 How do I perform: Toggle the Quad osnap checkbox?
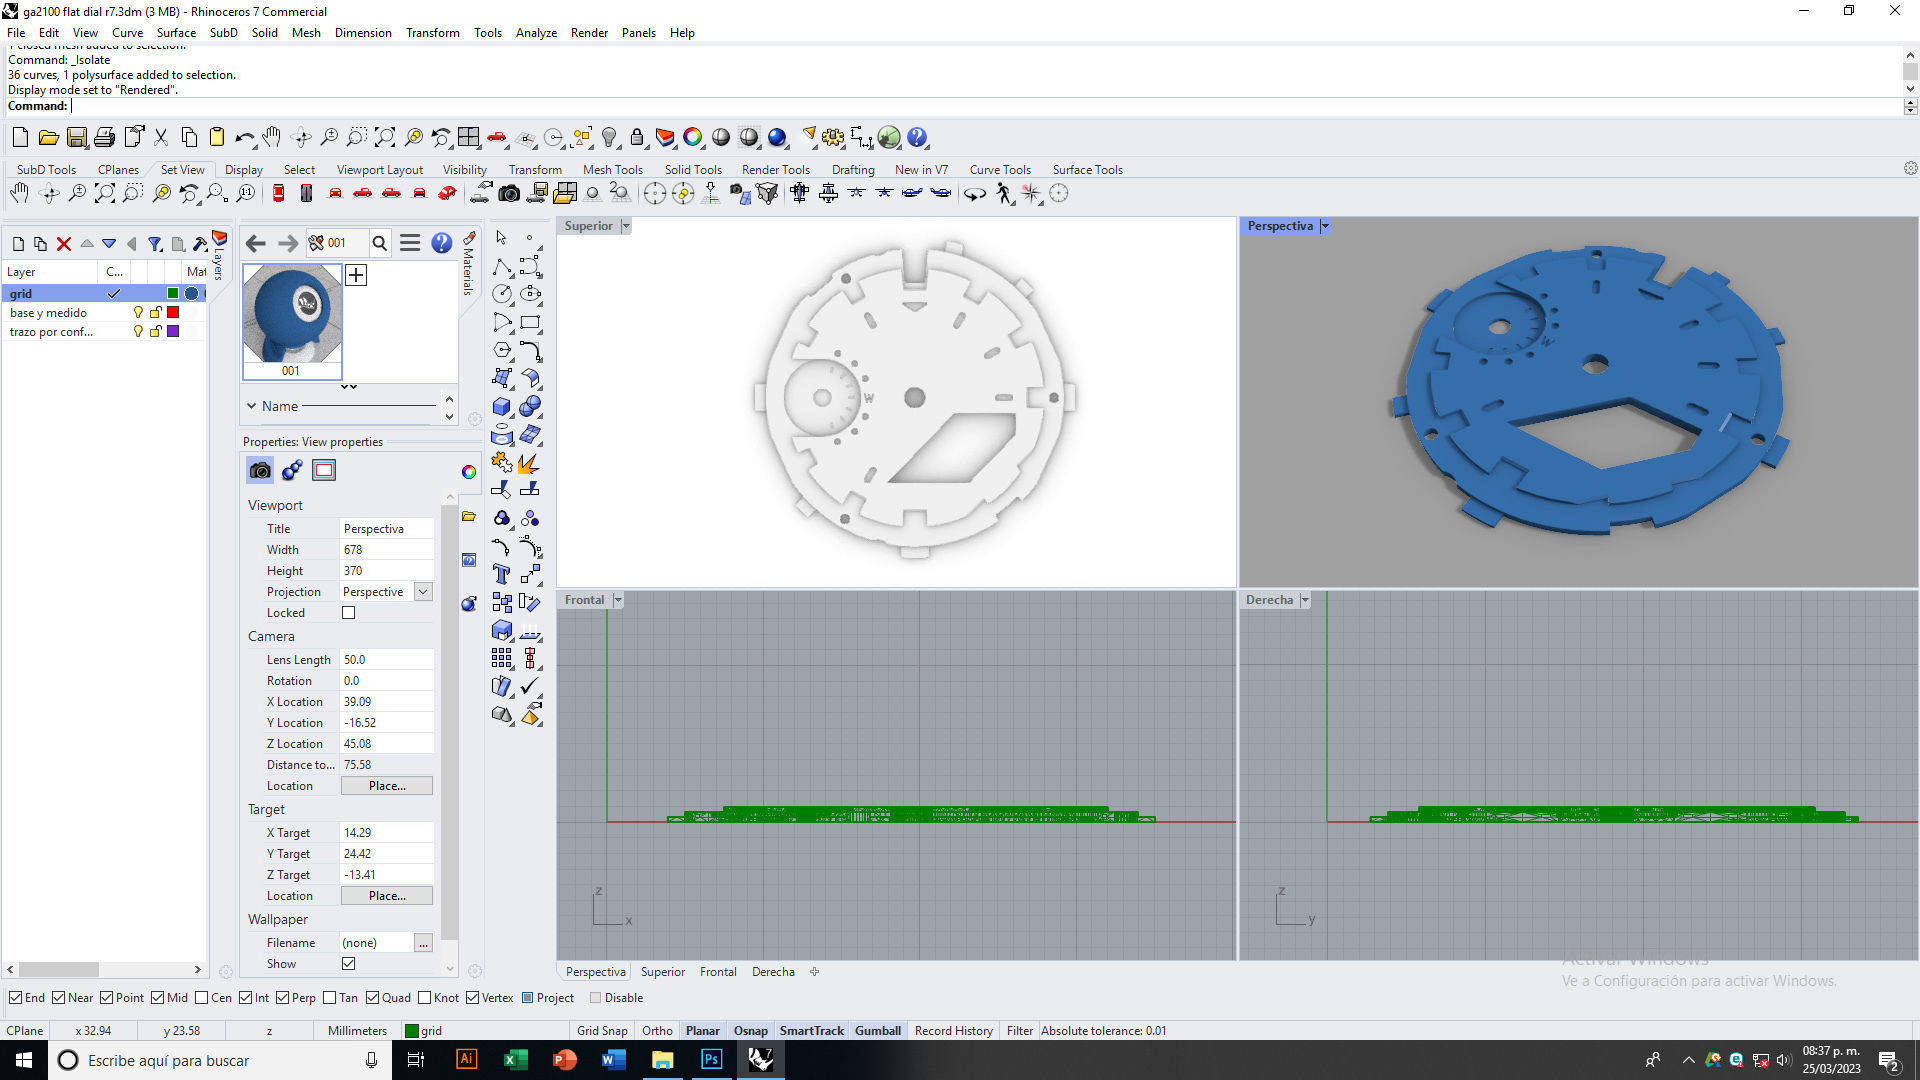click(372, 997)
